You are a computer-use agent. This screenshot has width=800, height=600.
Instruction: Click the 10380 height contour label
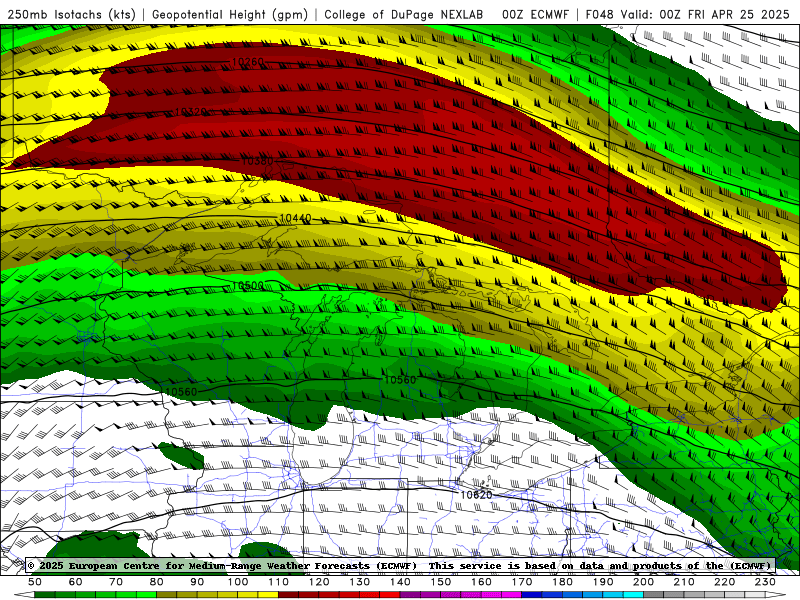click(257, 161)
